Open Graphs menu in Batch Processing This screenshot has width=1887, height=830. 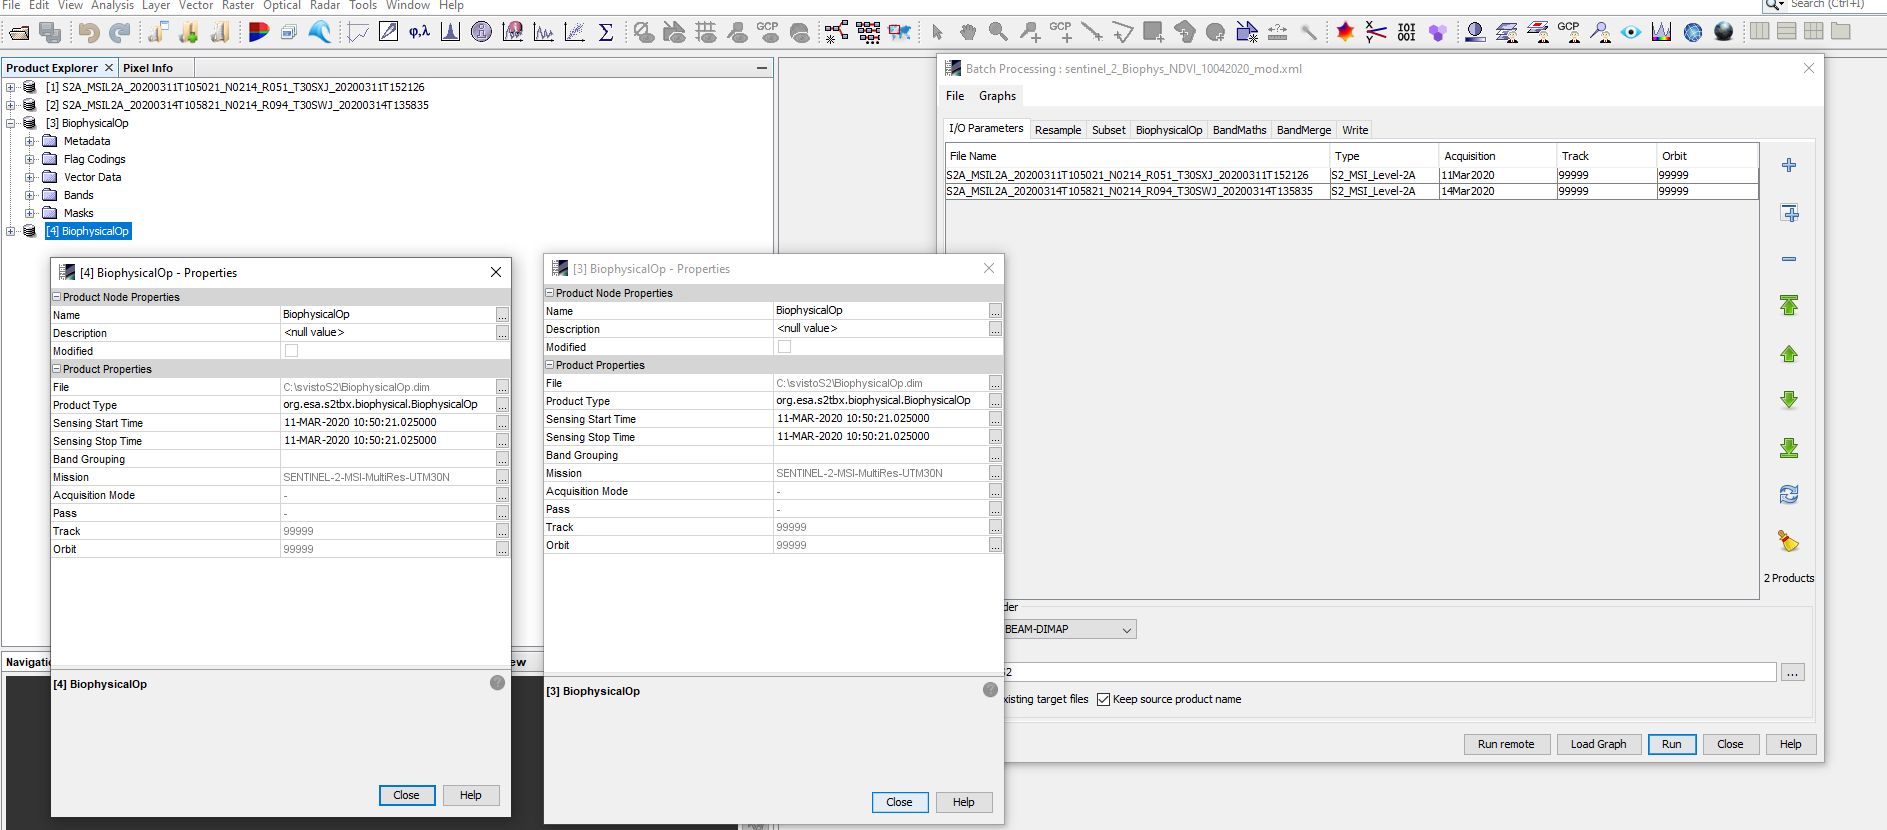pos(997,96)
